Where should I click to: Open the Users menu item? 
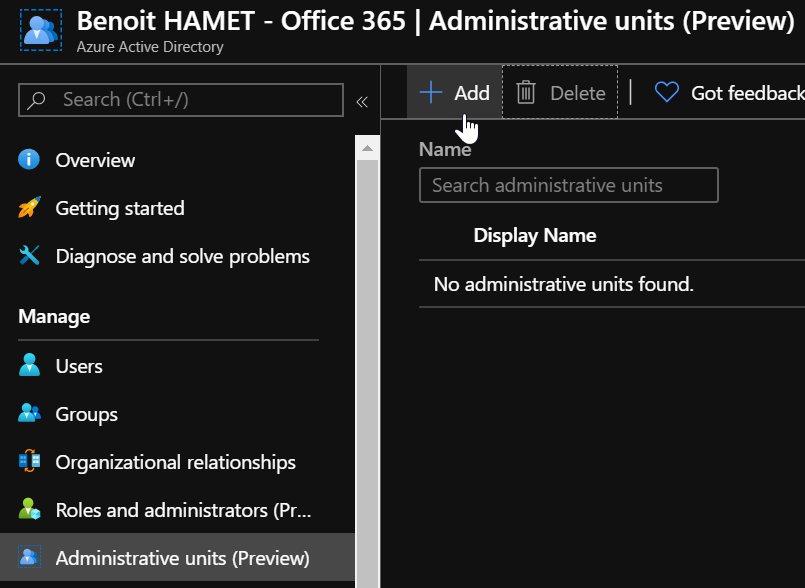point(79,366)
